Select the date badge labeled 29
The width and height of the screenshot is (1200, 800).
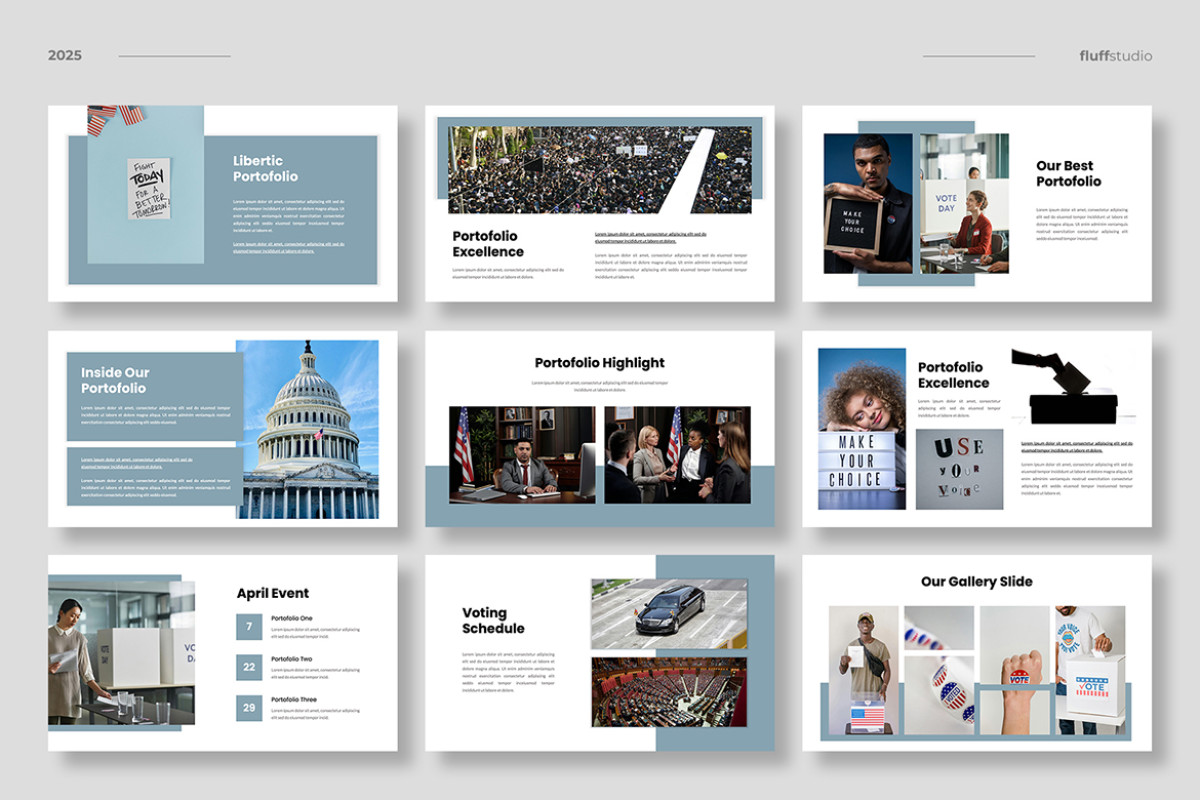(x=247, y=706)
